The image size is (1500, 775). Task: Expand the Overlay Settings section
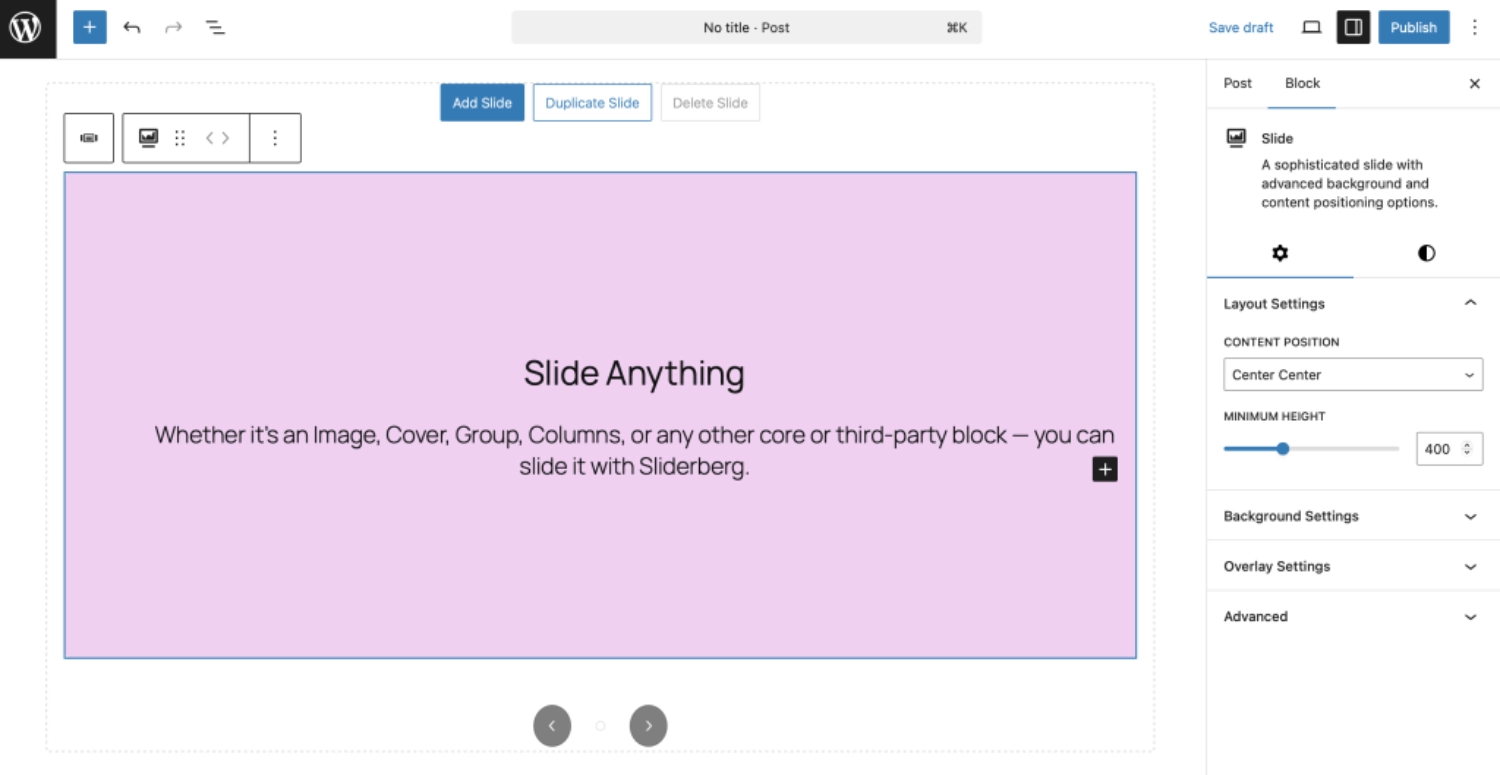pyautogui.click(x=1352, y=566)
